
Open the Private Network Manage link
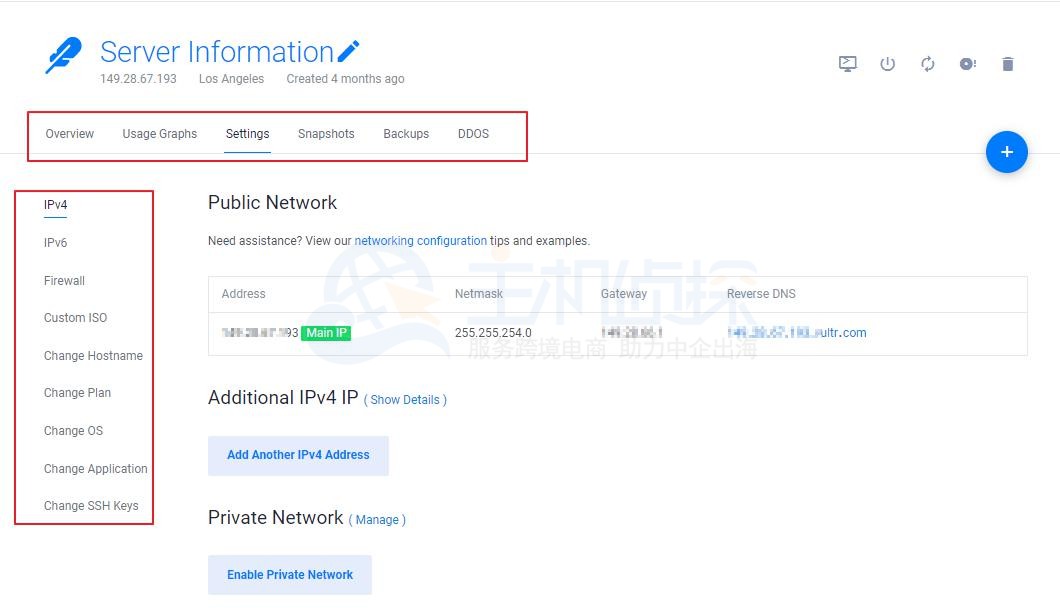tap(377, 520)
